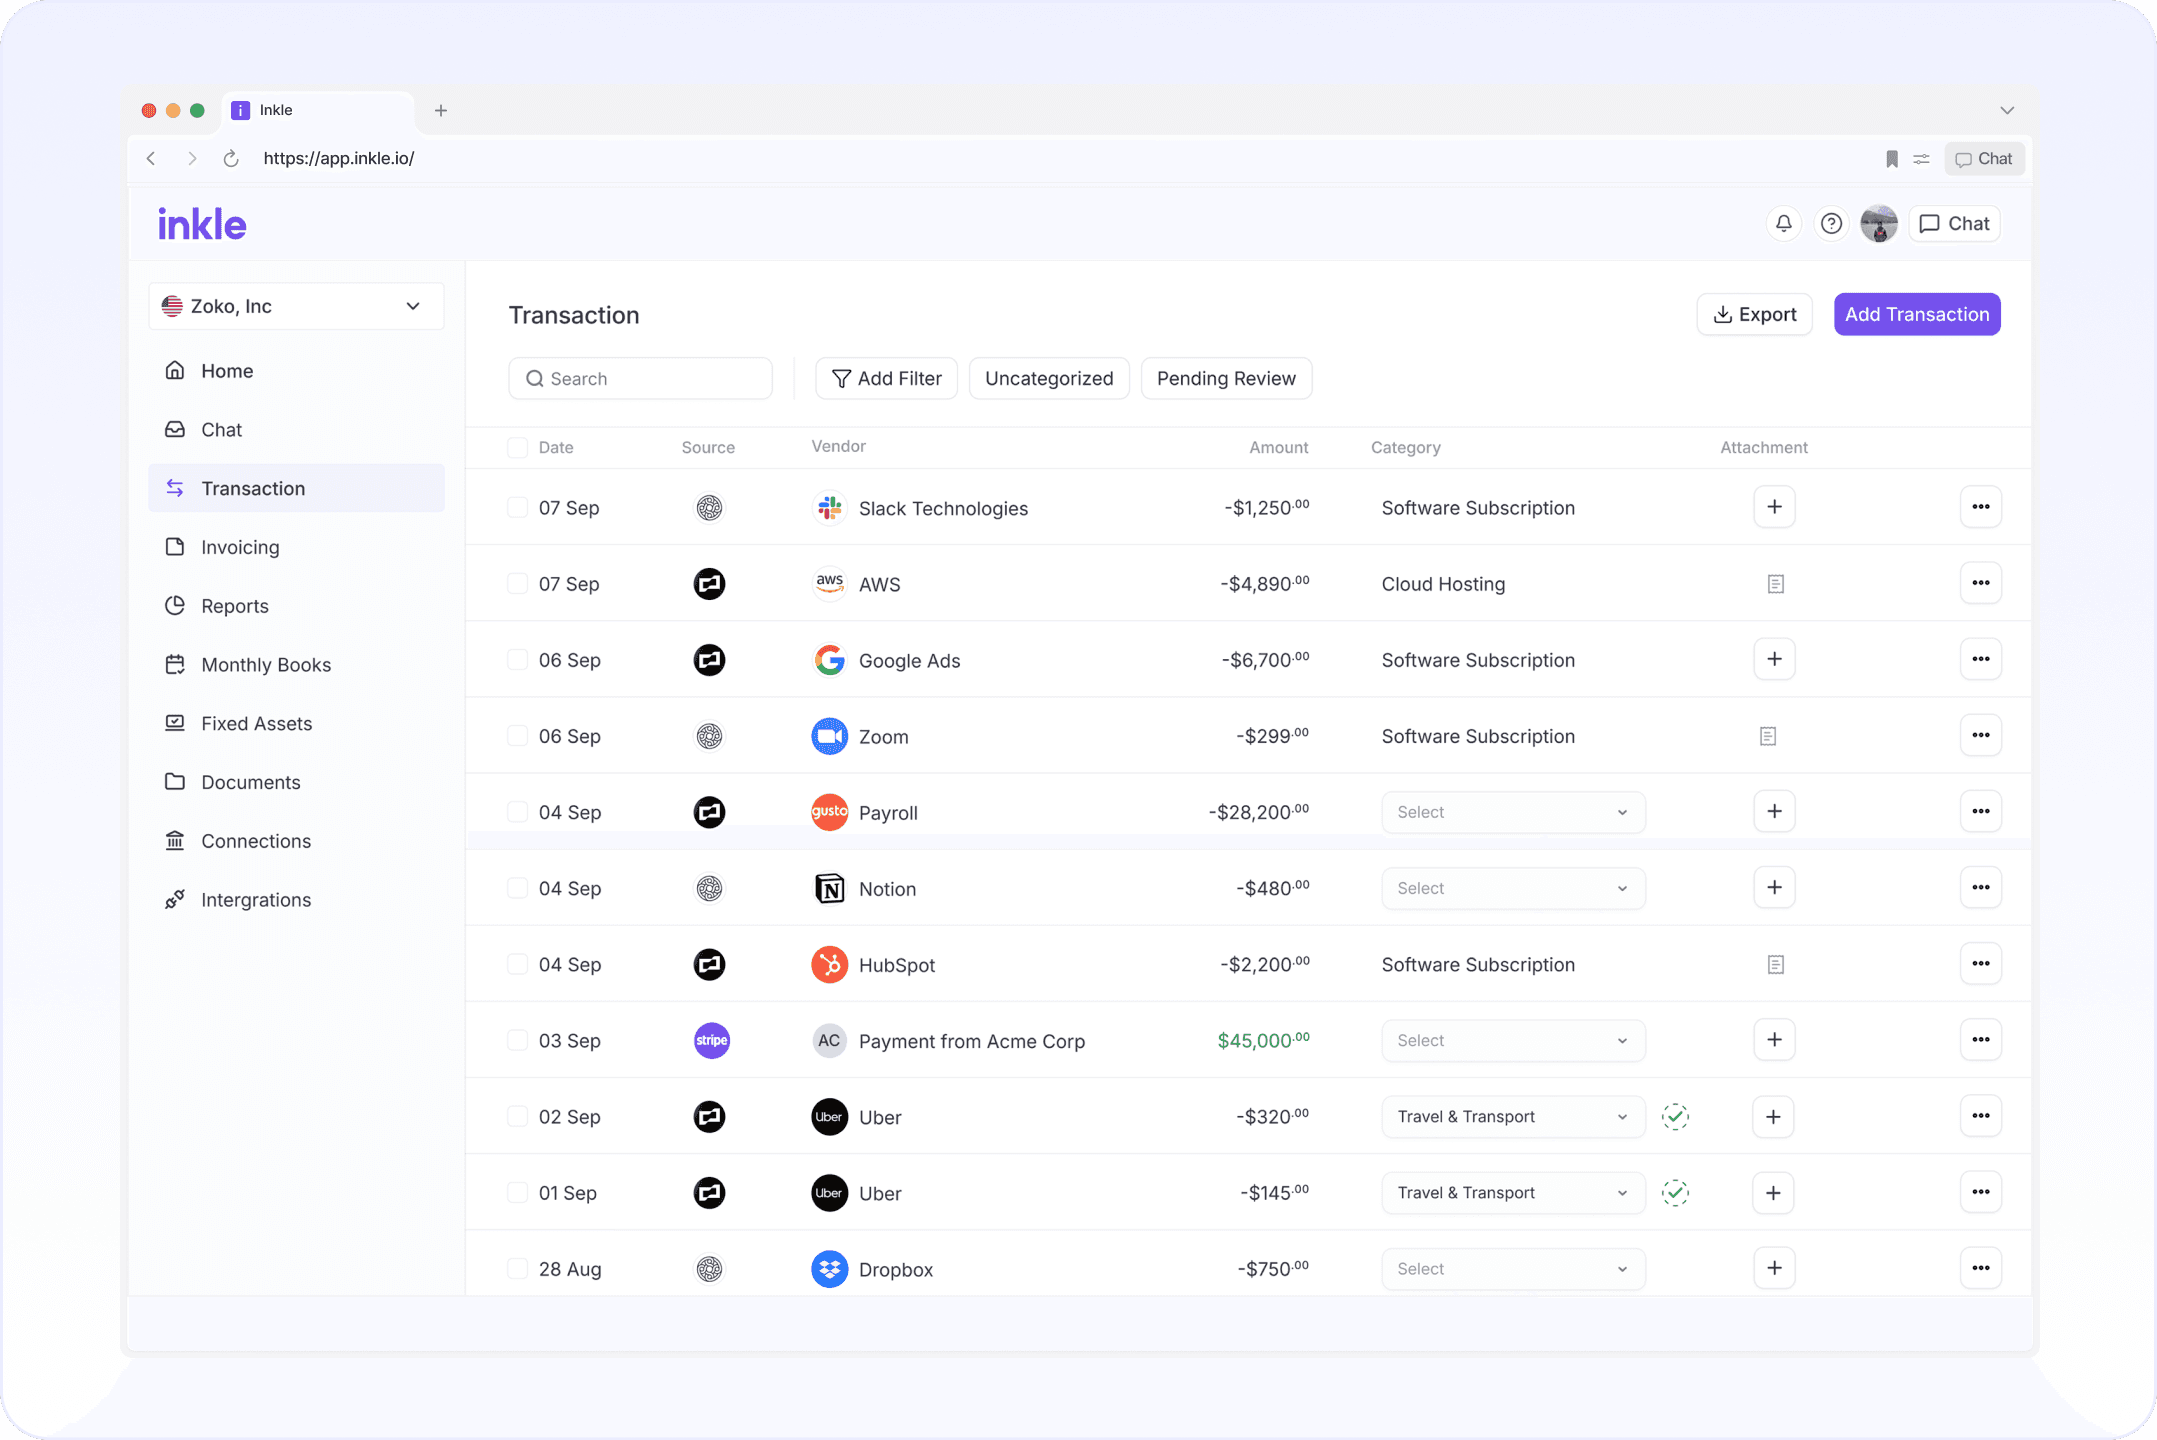
Task: Open the Connections sidebar item
Action: pyautogui.click(x=255, y=841)
